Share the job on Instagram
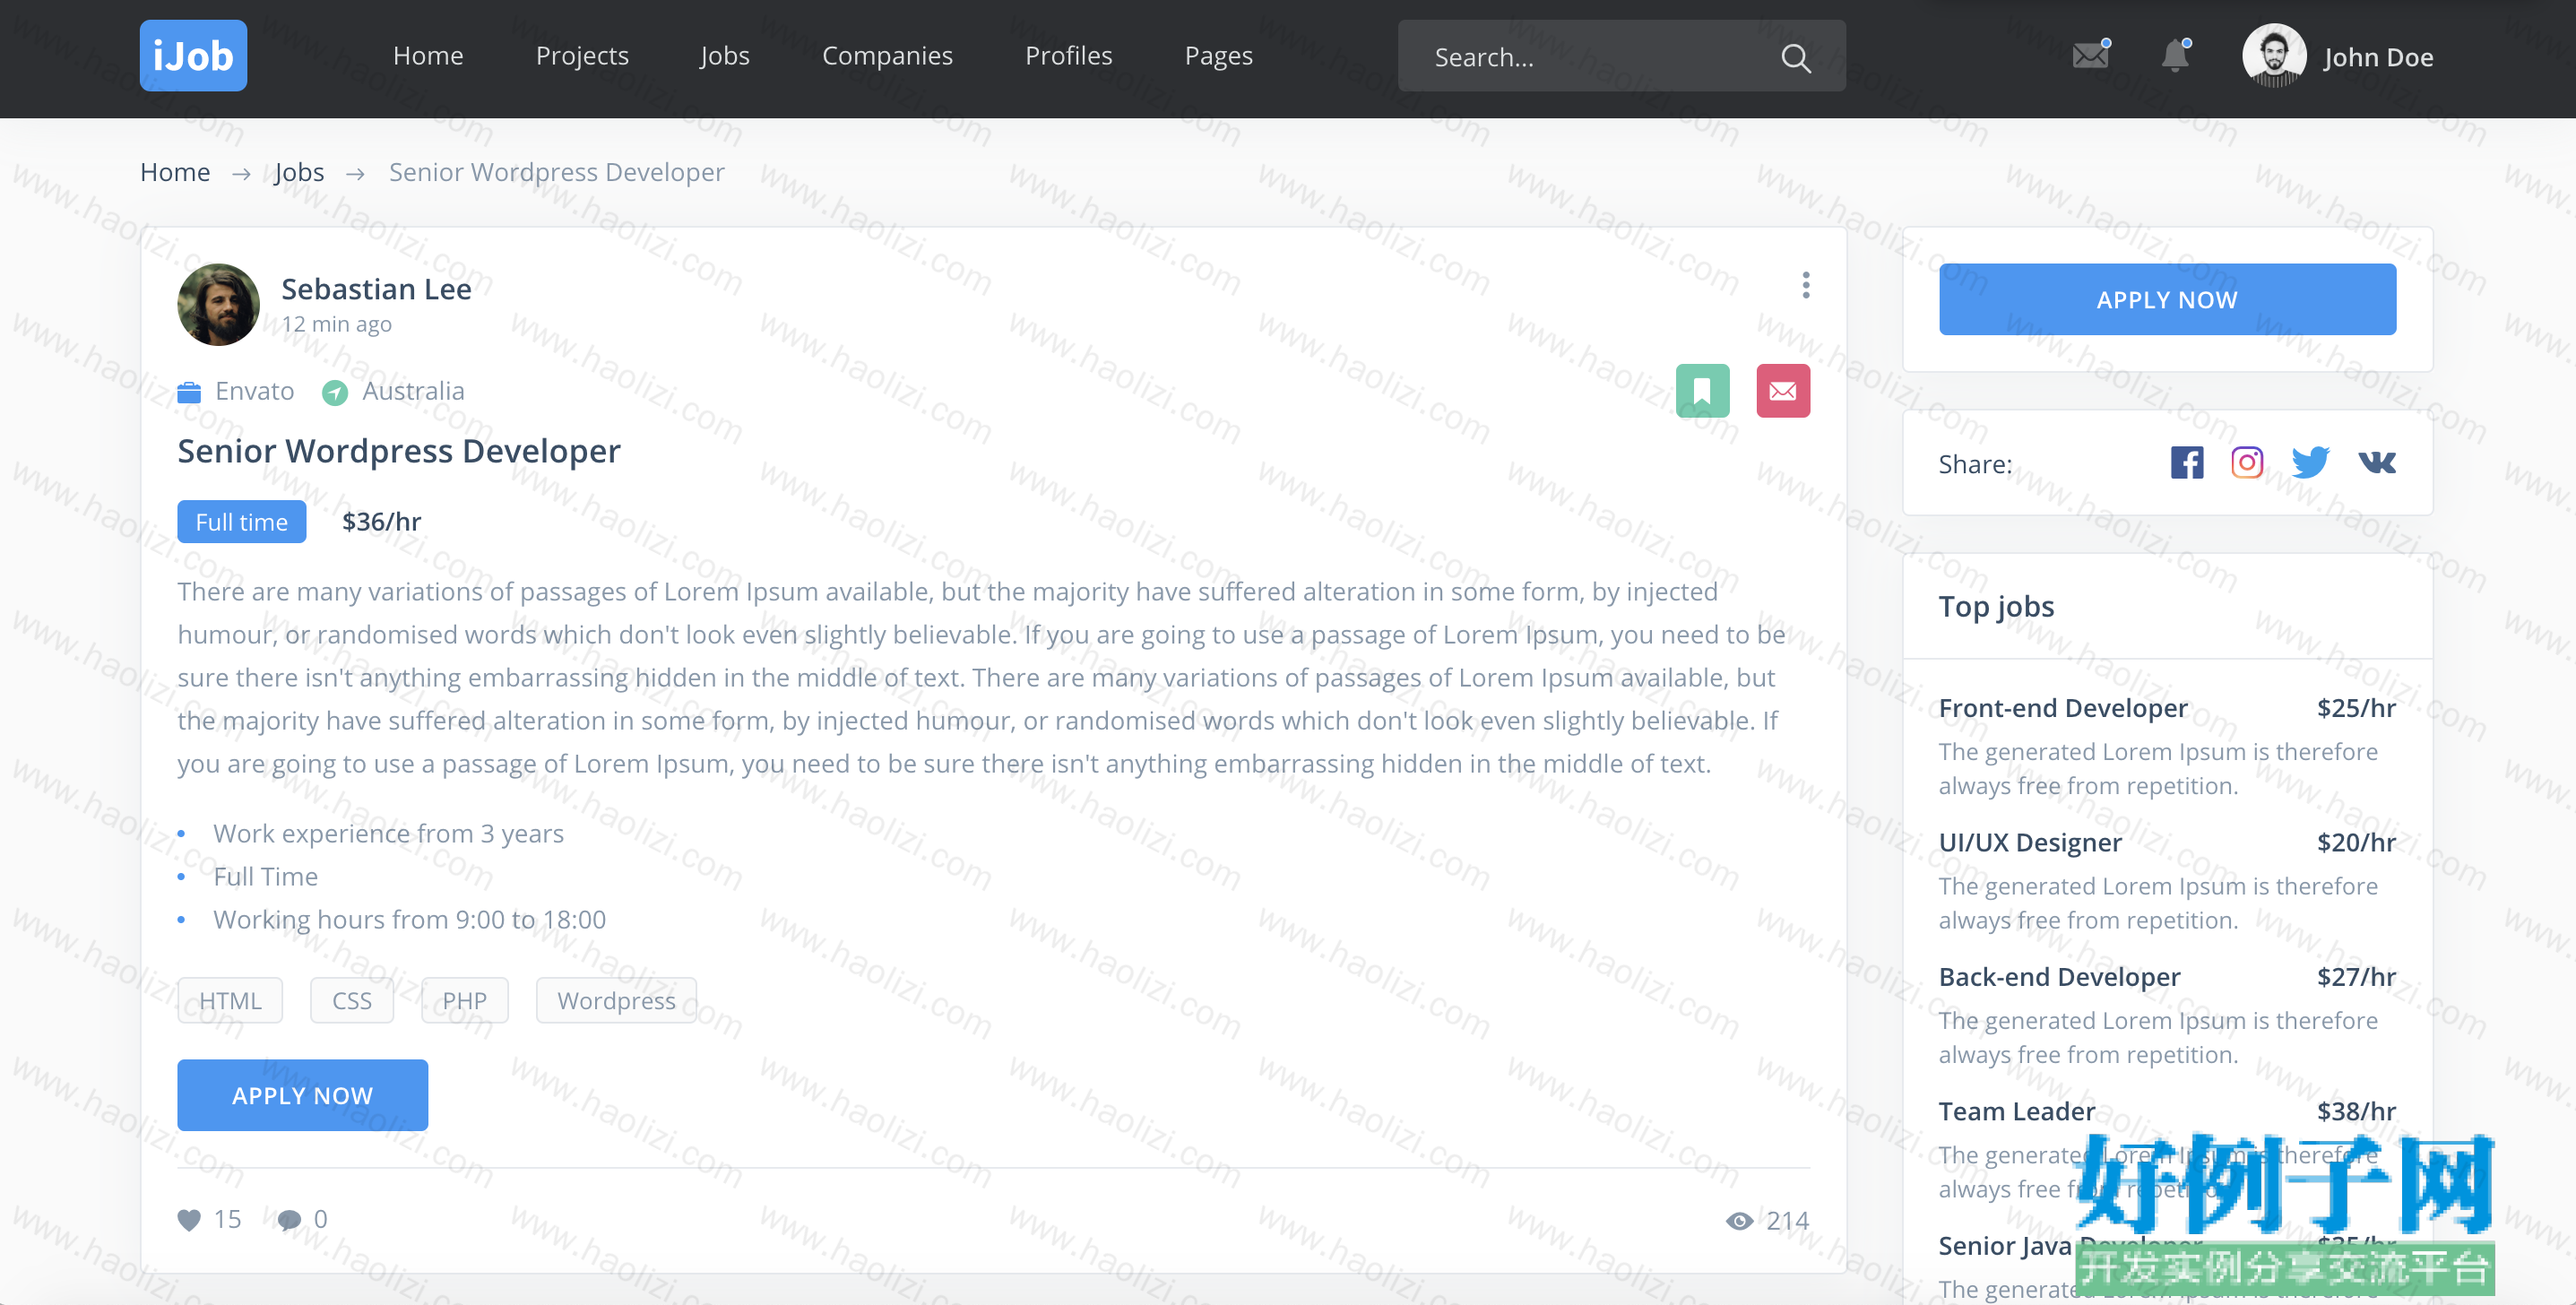 click(x=2247, y=463)
